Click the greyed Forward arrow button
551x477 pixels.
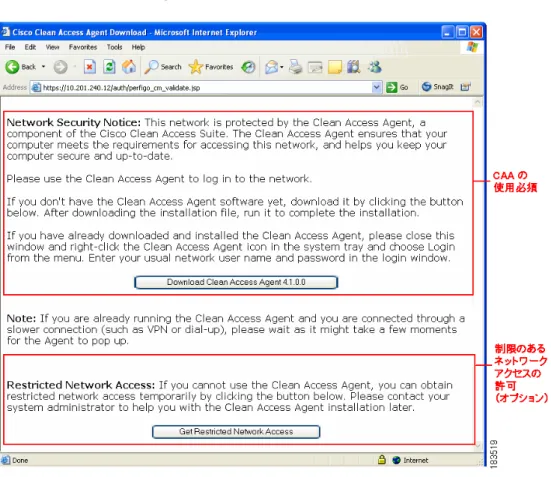click(x=60, y=67)
